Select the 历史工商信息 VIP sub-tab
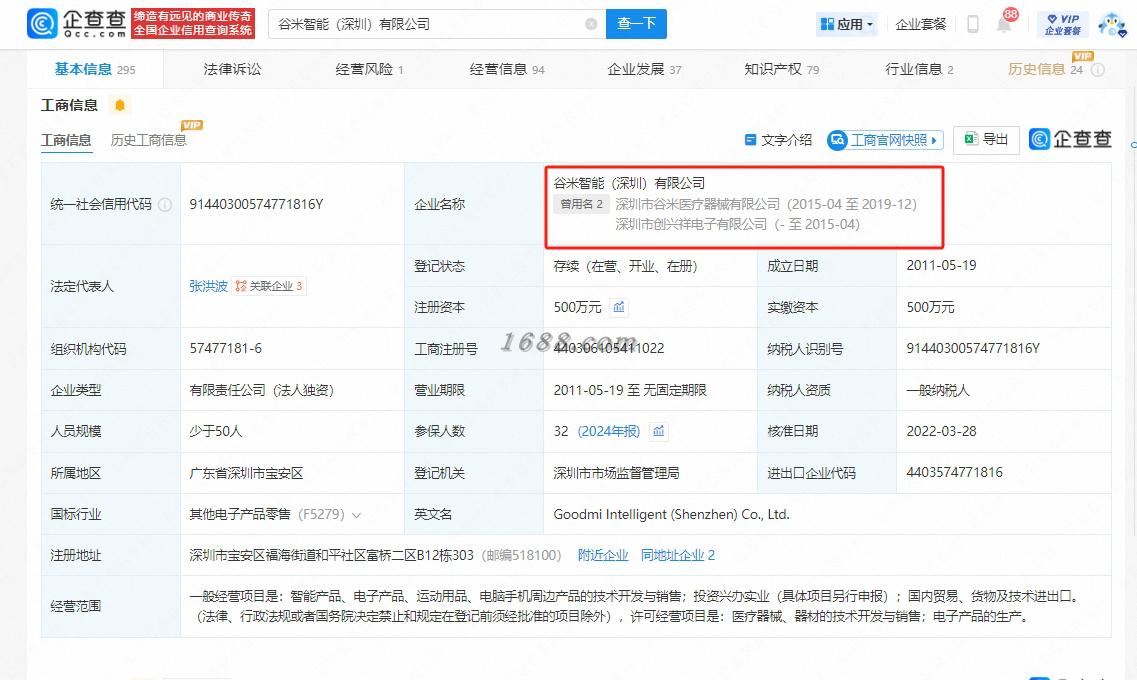This screenshot has height=680, width=1137. click(x=149, y=140)
